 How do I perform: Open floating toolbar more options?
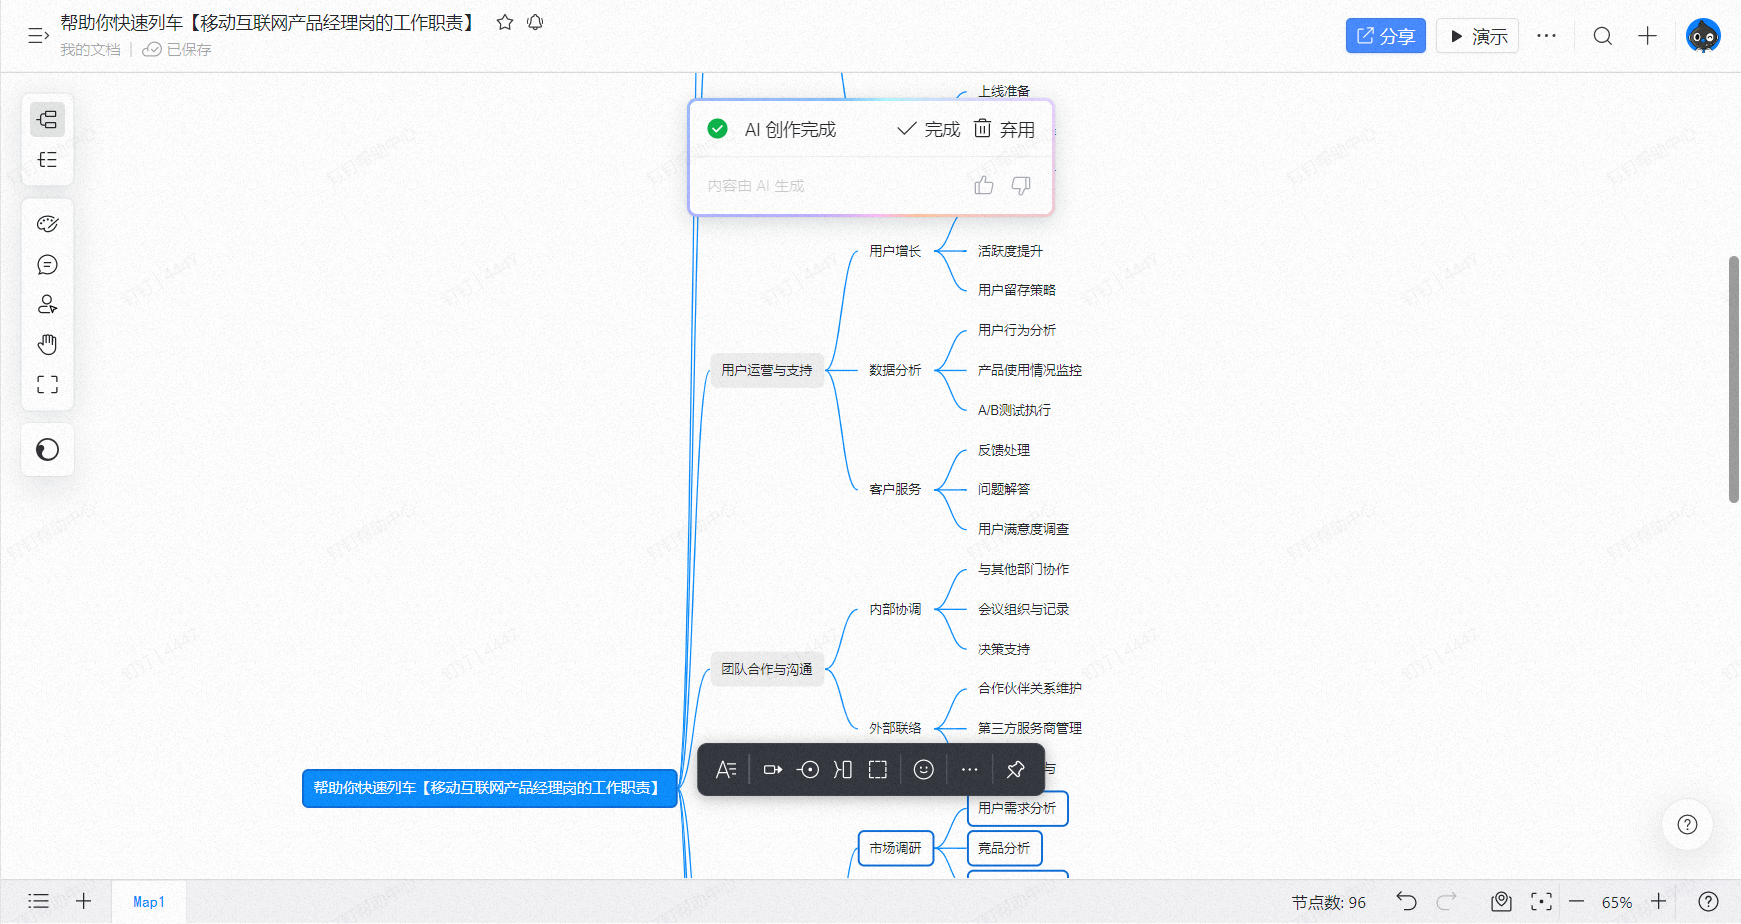(x=969, y=769)
